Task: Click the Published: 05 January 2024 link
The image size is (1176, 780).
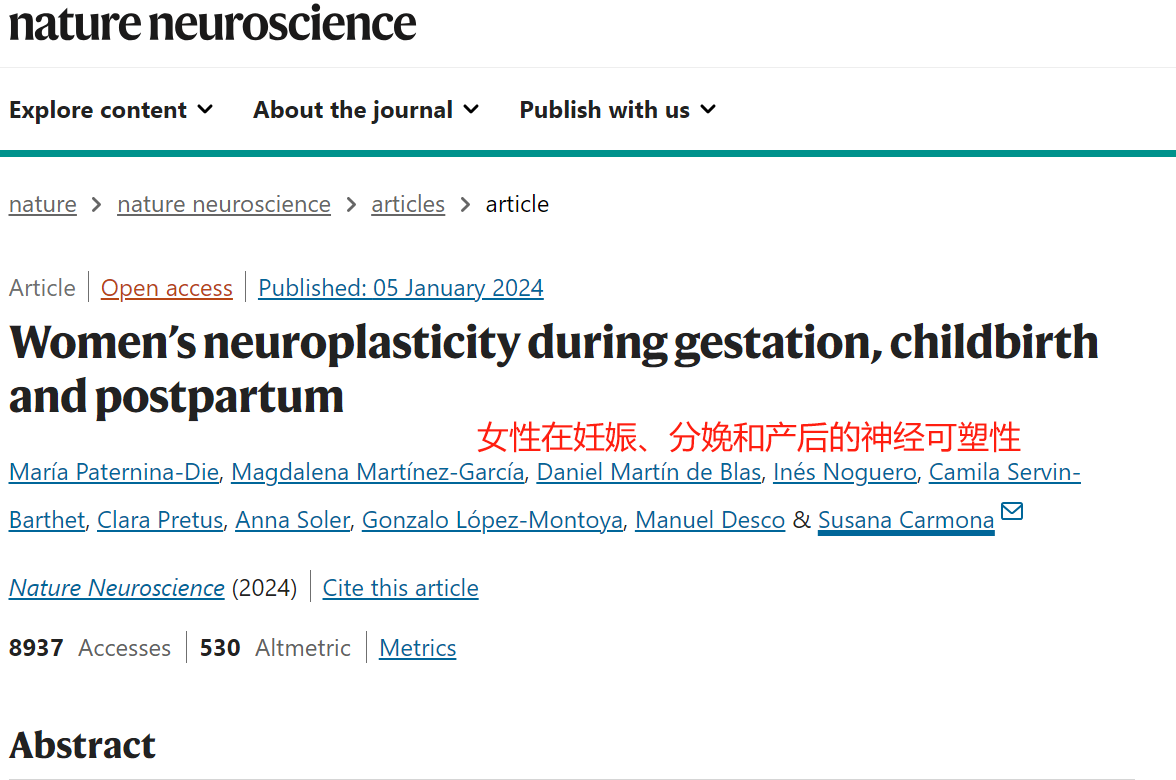Action: click(x=400, y=288)
